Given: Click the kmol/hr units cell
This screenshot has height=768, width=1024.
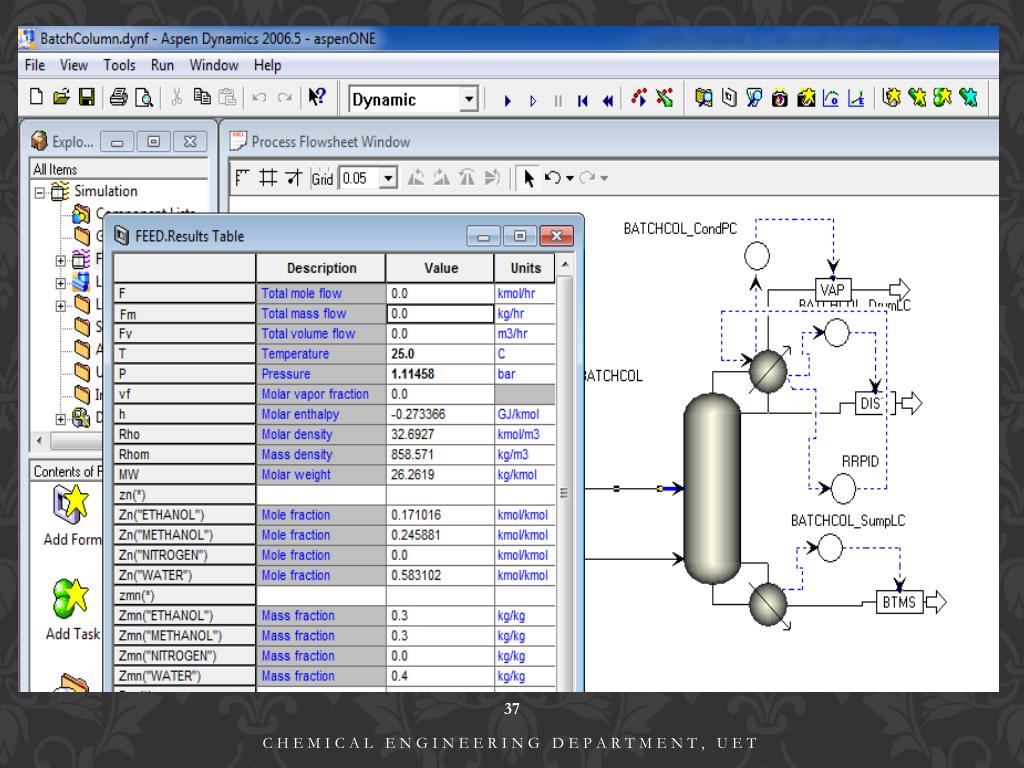Looking at the screenshot, I should point(525,294).
